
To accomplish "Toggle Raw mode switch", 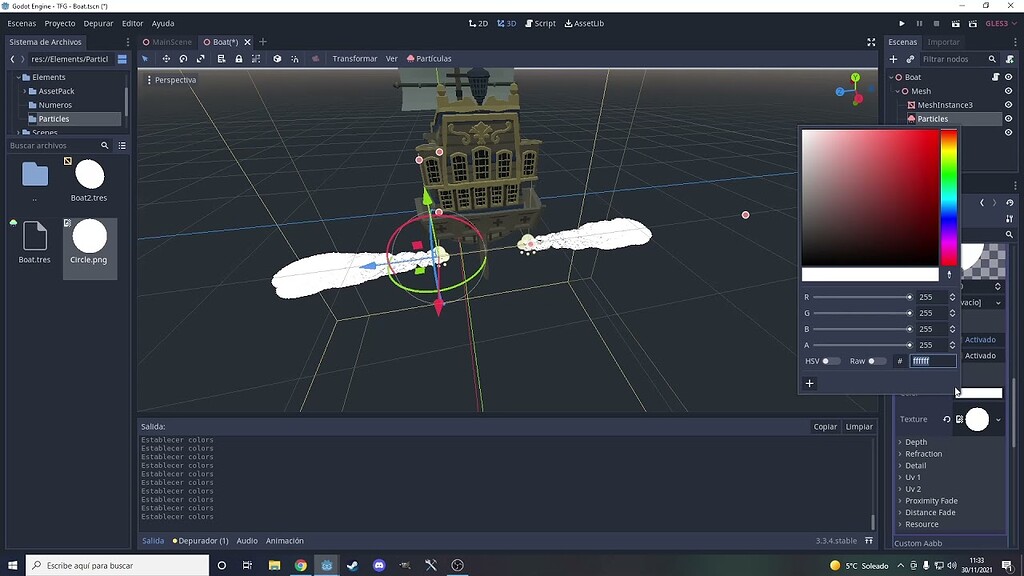I will pos(876,361).
